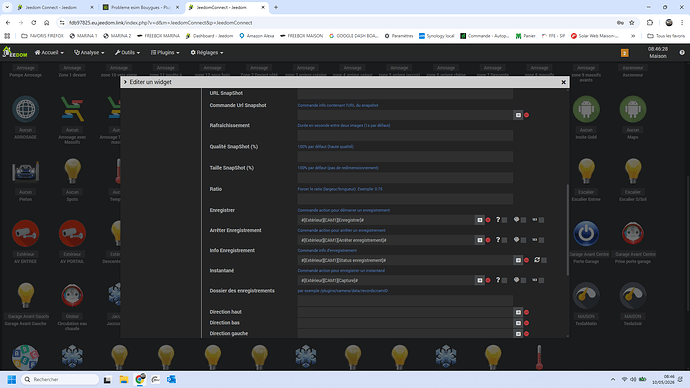Image resolution: width=690 pixels, height=388 pixels.
Task: Toggle password checkbox for Arrêter Enregistrement
Action: (542, 240)
